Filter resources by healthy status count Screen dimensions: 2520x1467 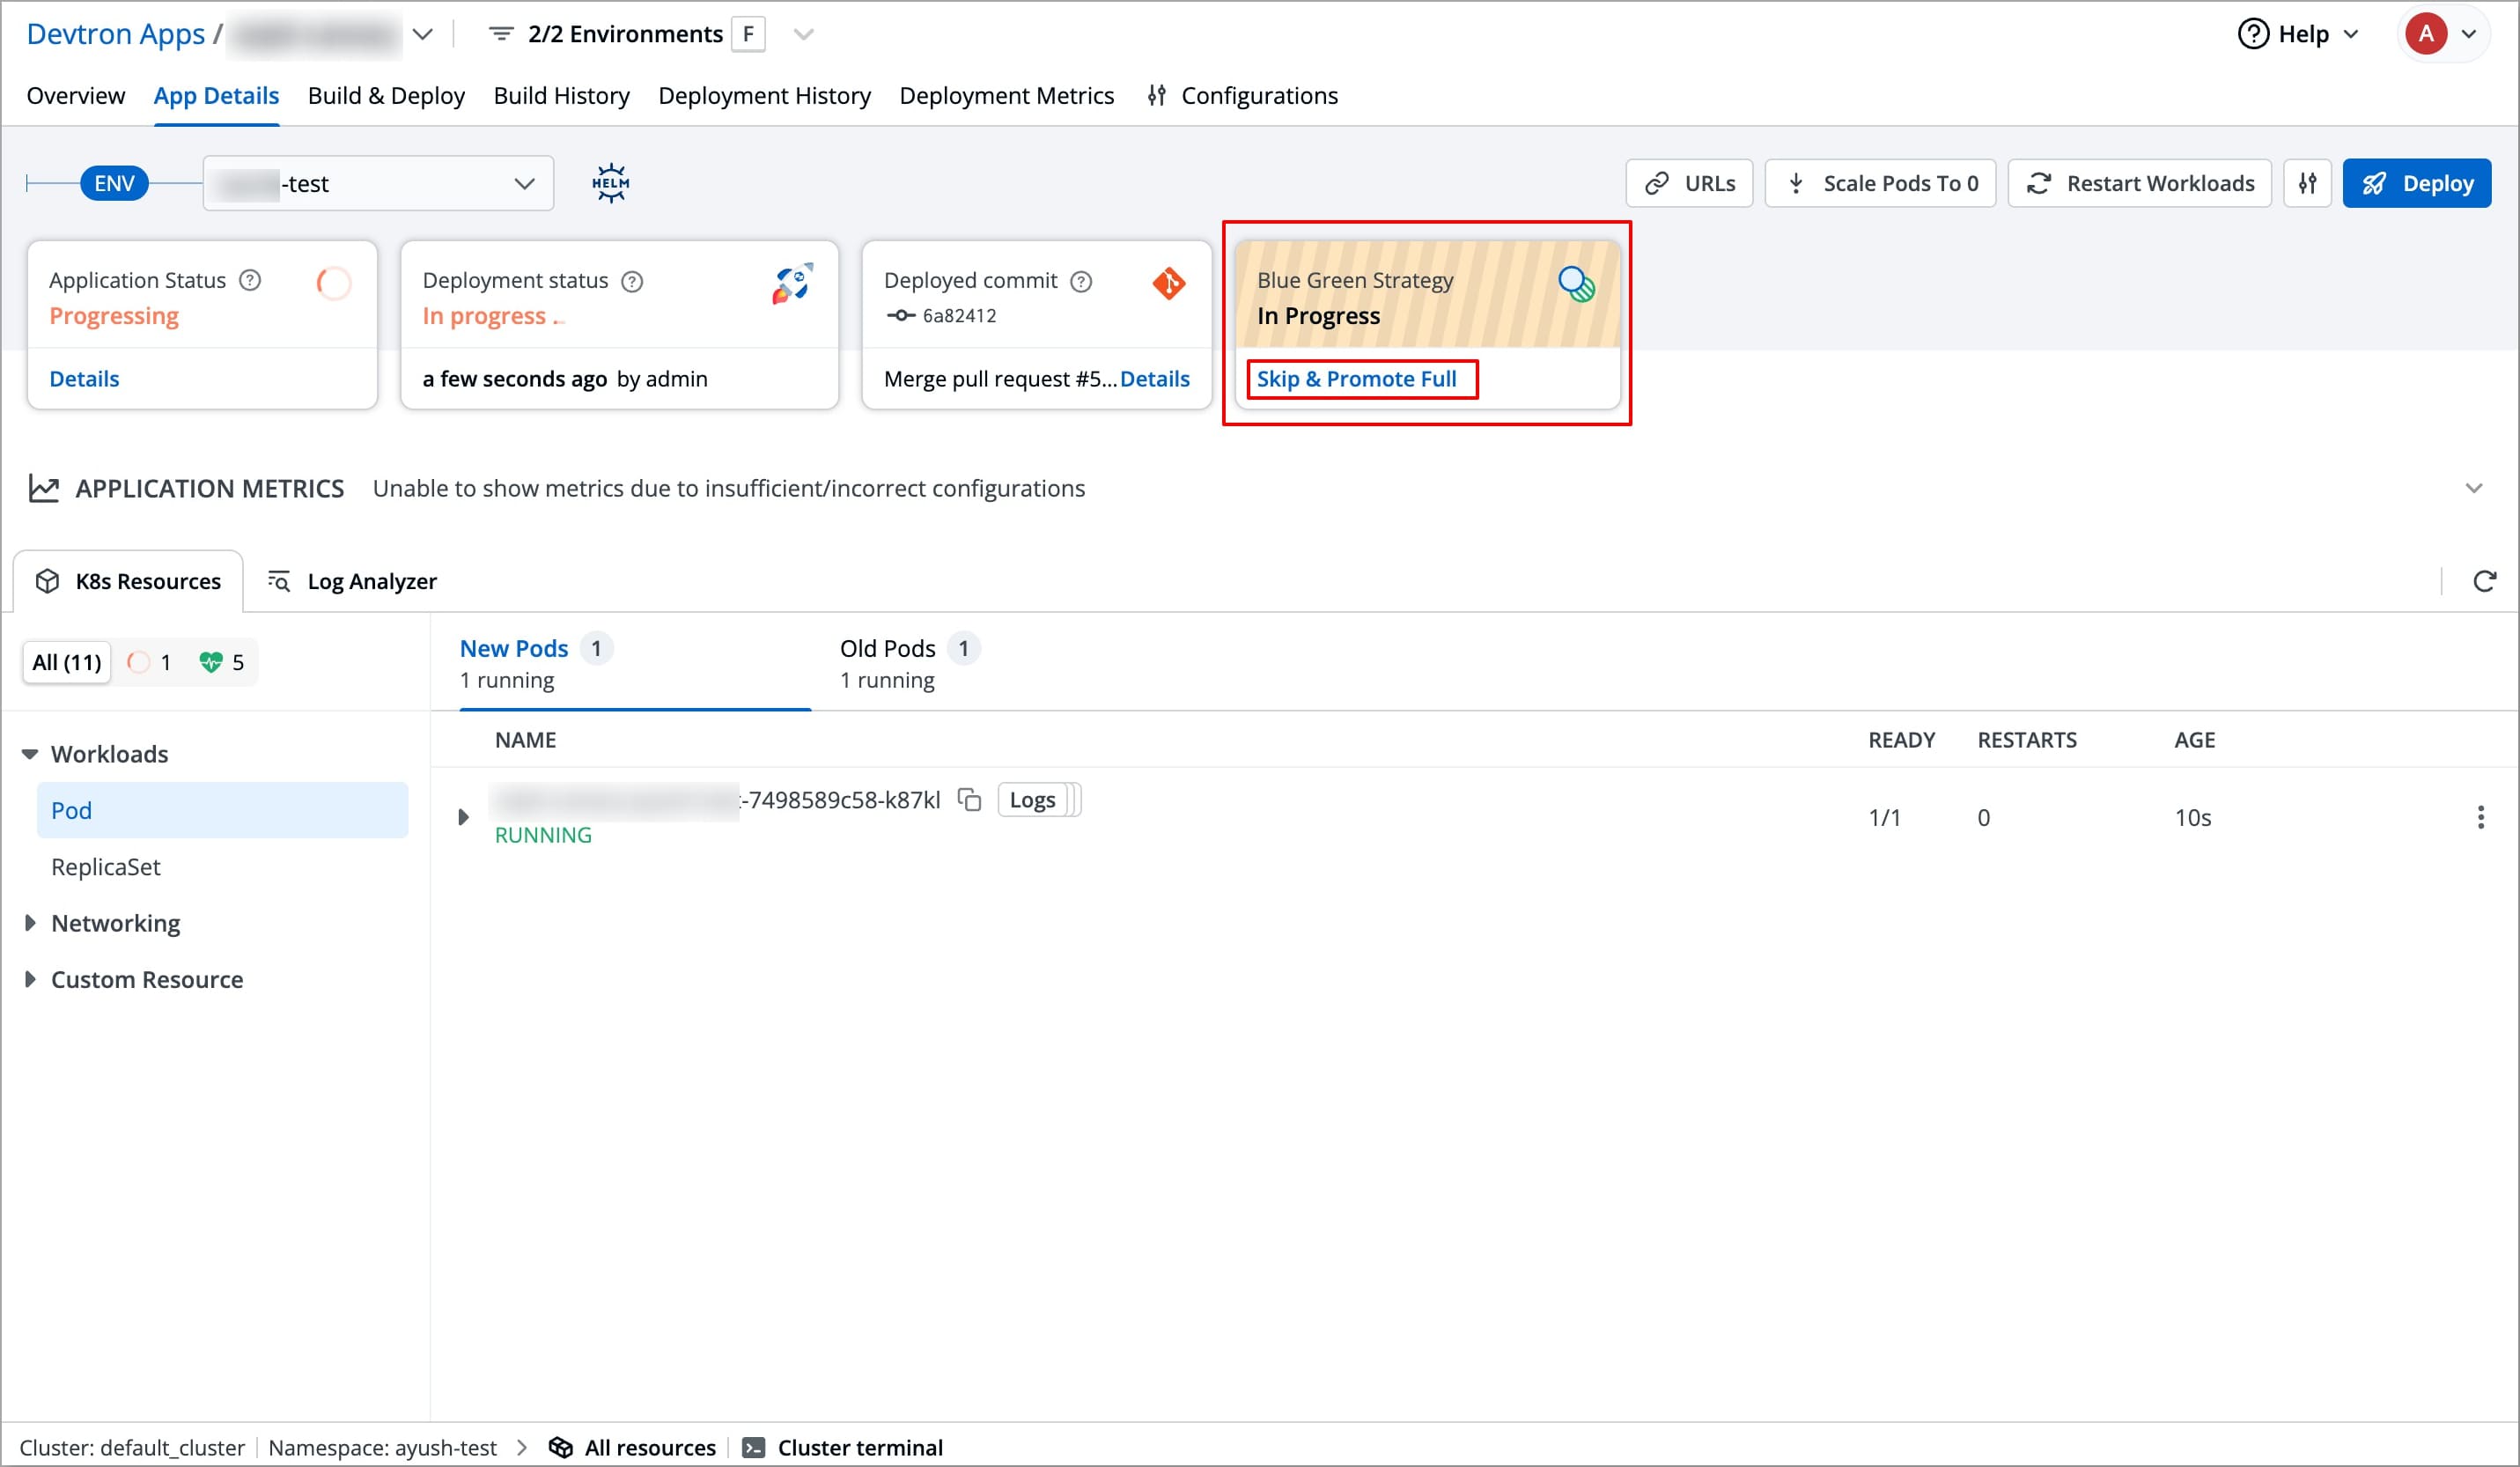pyautogui.click(x=222, y=662)
